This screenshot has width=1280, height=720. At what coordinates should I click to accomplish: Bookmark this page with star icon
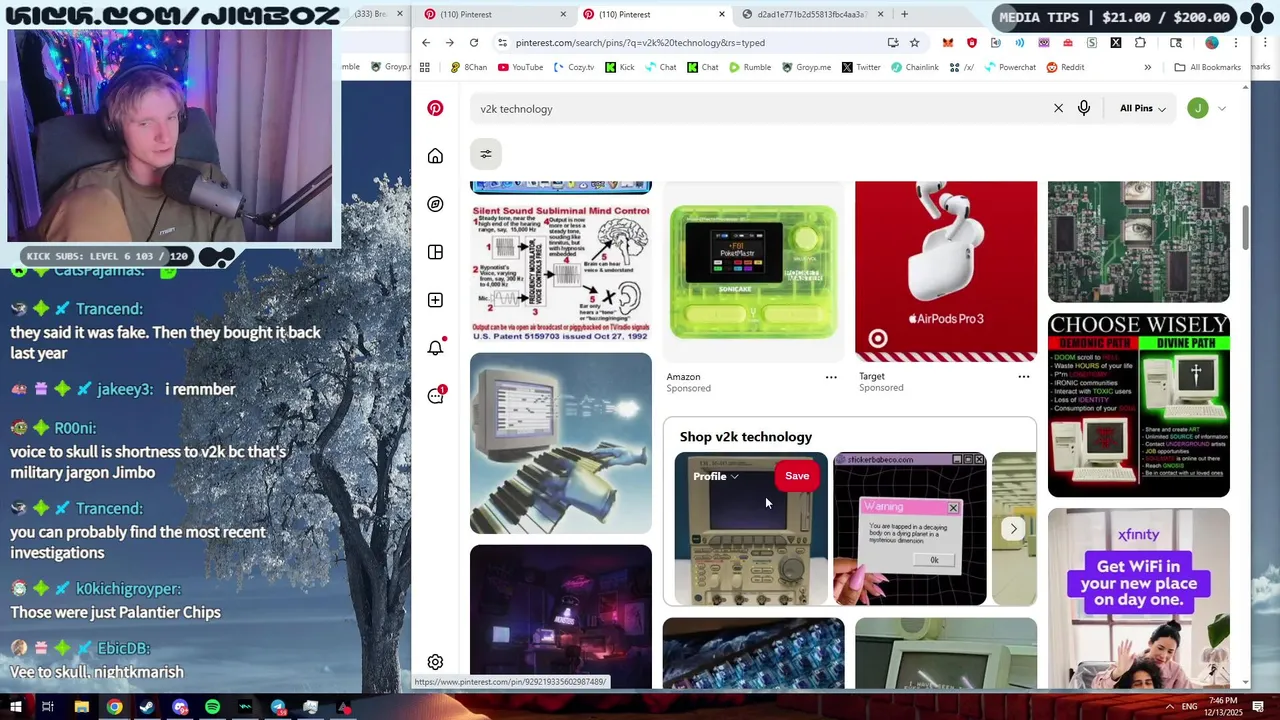(x=914, y=42)
